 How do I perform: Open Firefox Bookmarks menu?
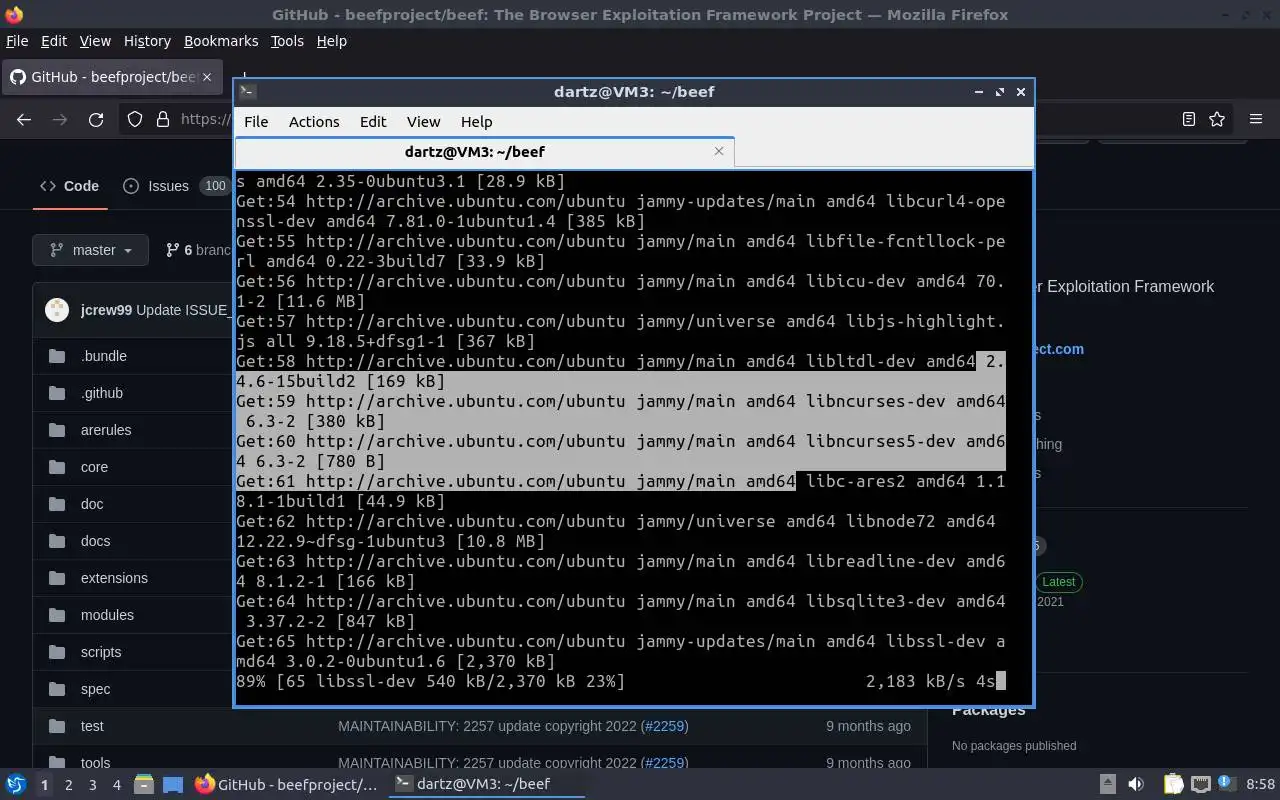(221, 41)
